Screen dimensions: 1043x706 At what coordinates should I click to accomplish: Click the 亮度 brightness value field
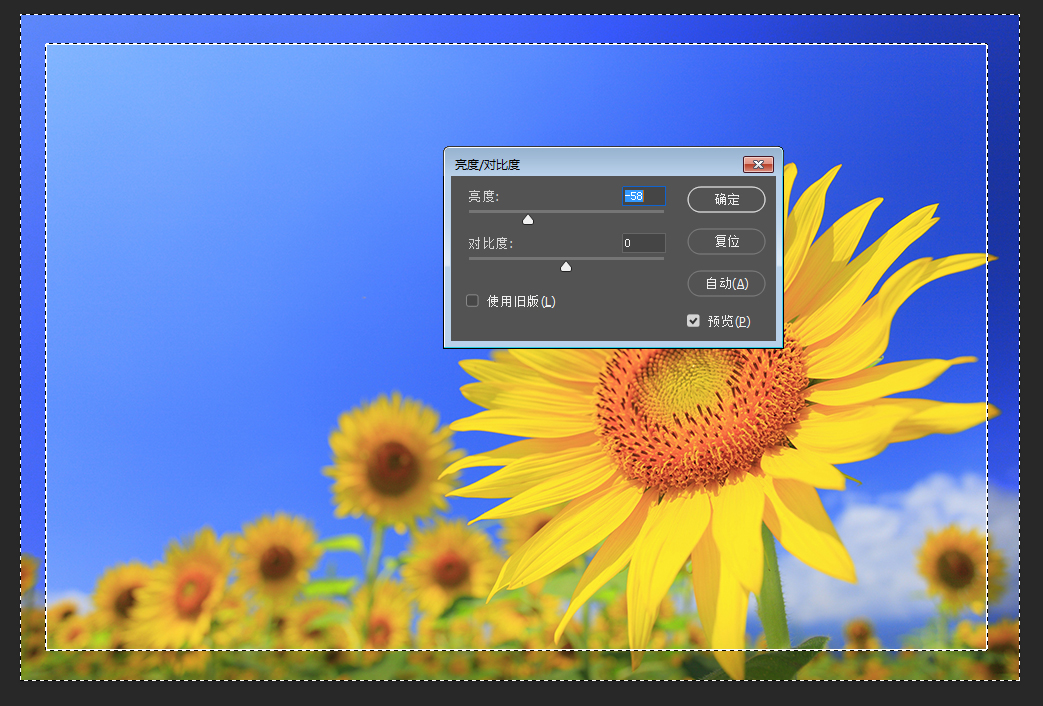(x=643, y=196)
